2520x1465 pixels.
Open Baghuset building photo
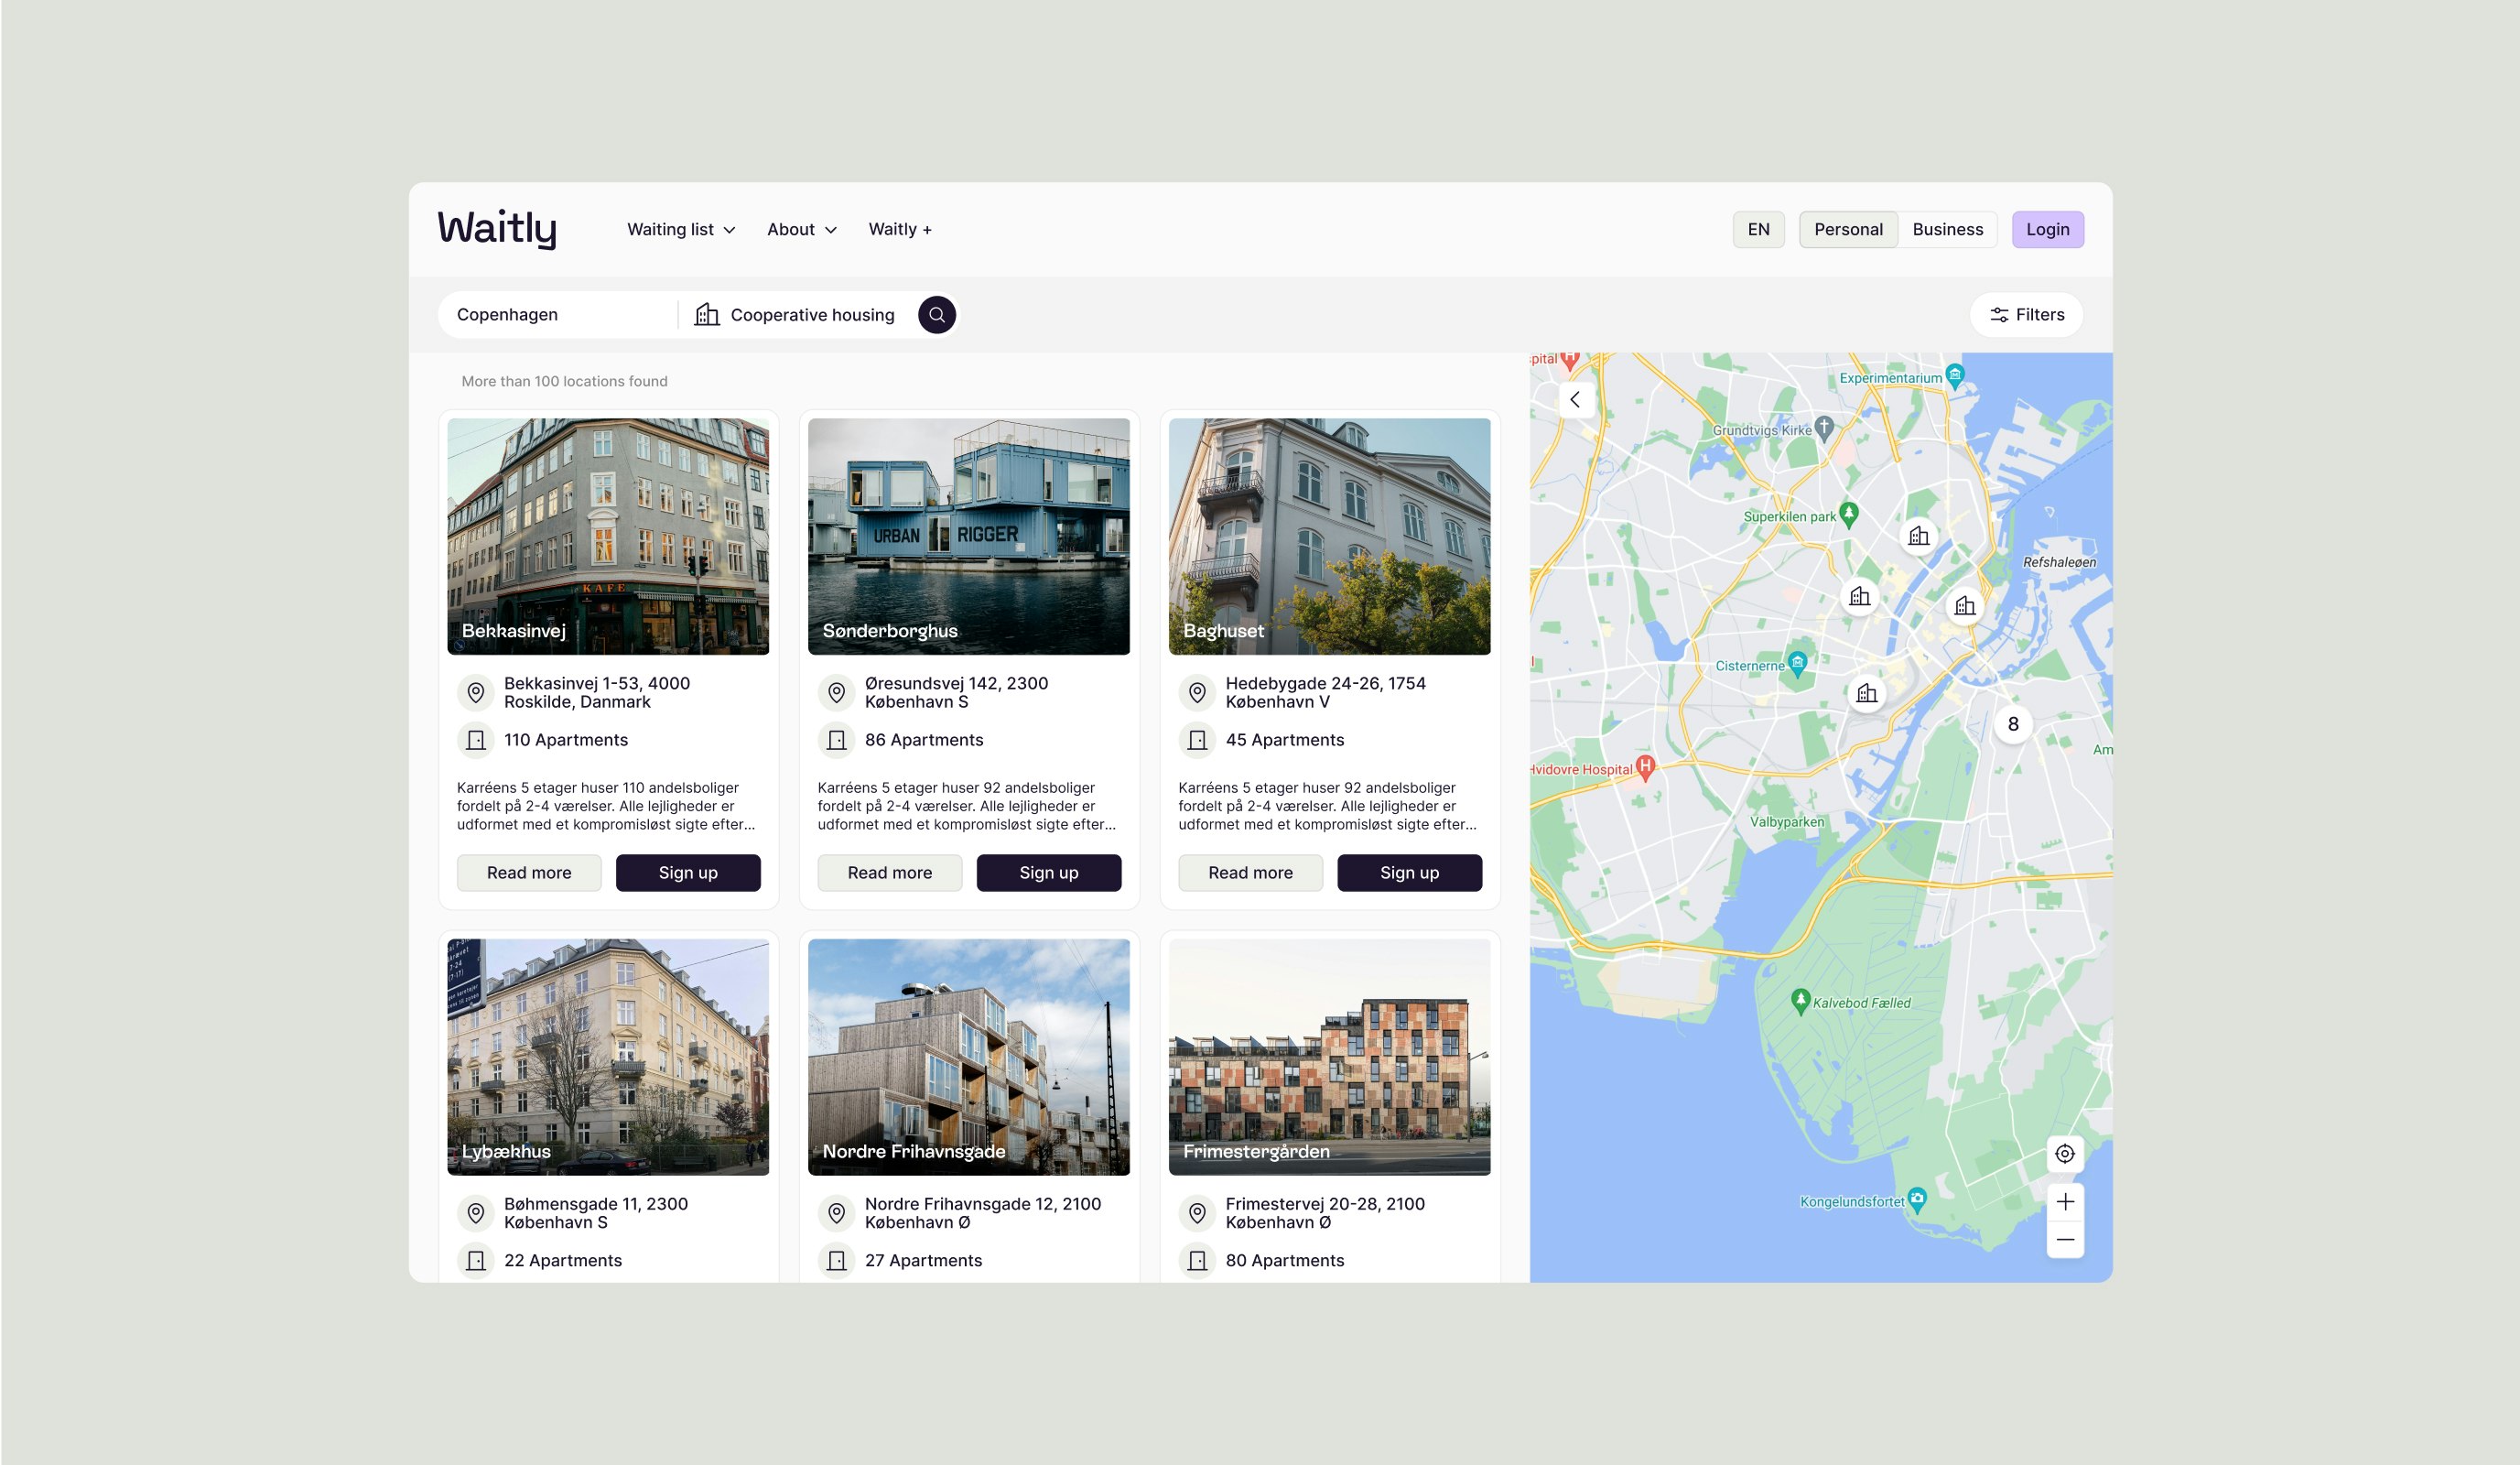(x=1329, y=537)
